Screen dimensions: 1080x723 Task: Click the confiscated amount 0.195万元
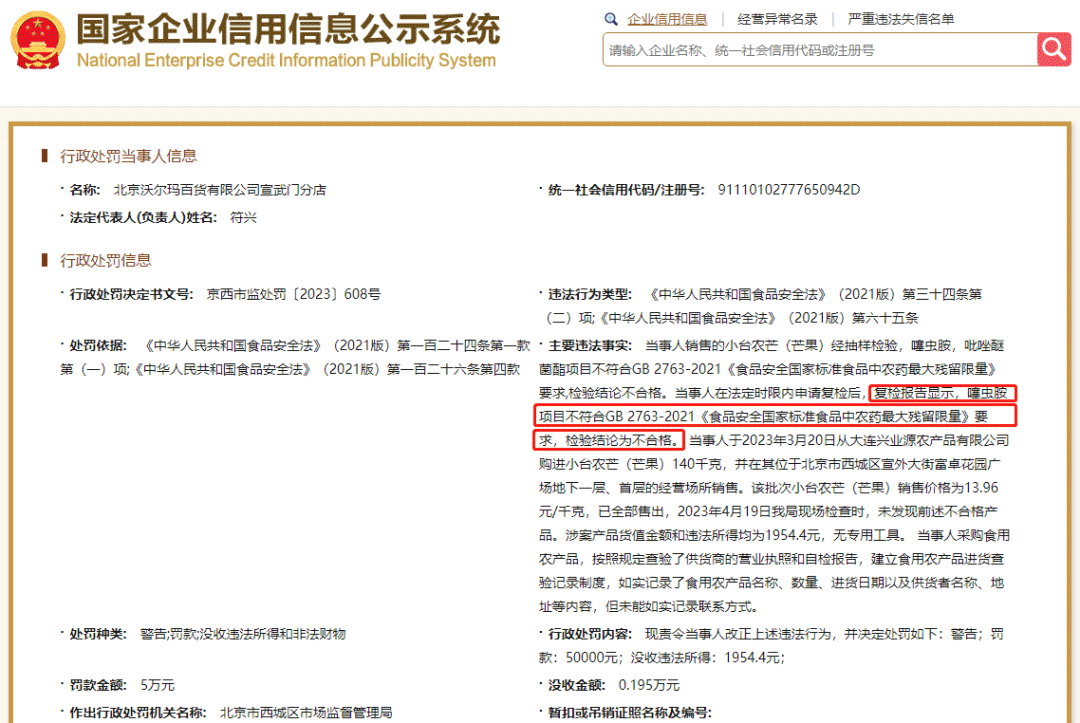coord(649,685)
